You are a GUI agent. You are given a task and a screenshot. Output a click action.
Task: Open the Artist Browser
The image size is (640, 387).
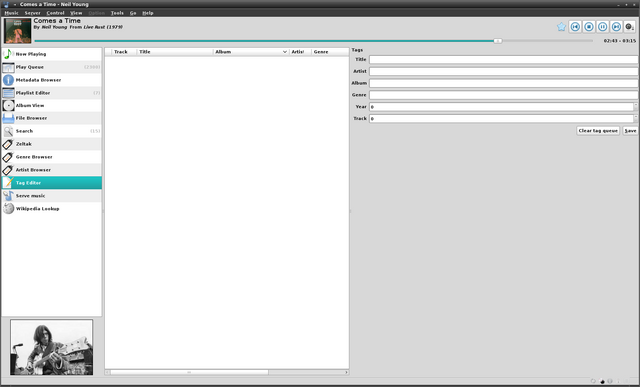[51, 170]
